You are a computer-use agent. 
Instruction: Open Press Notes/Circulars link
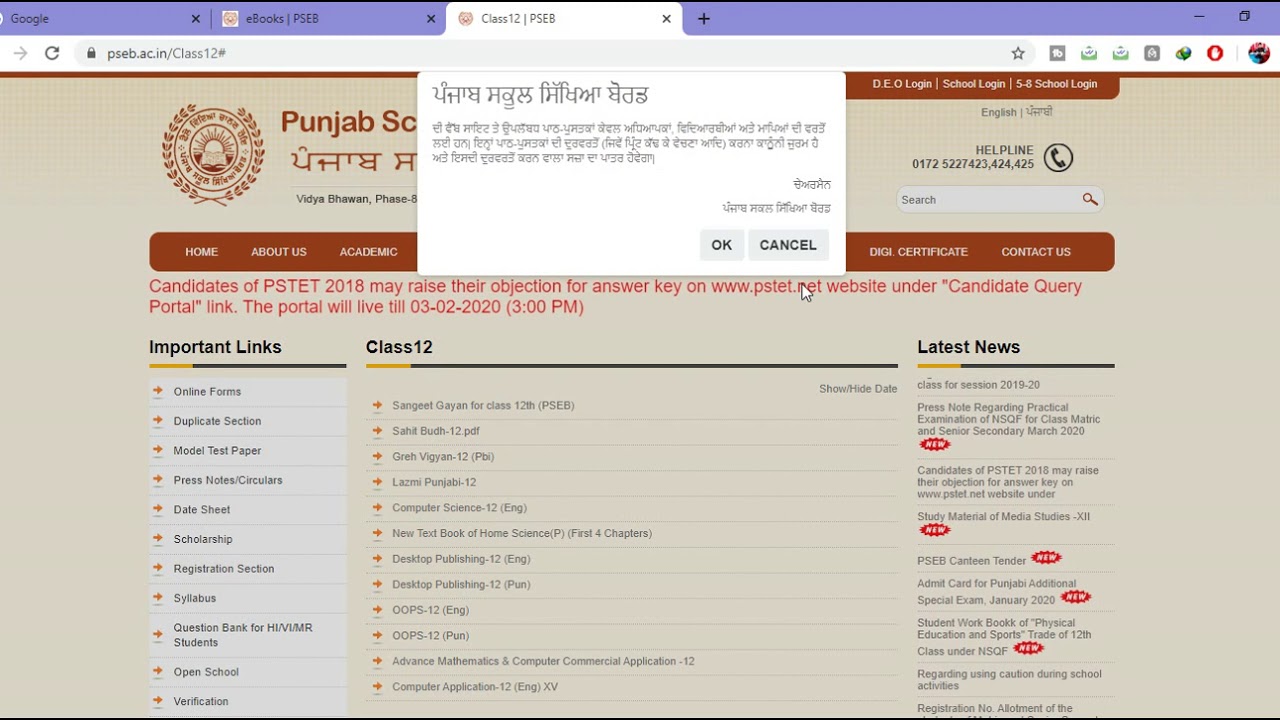[x=228, y=480]
